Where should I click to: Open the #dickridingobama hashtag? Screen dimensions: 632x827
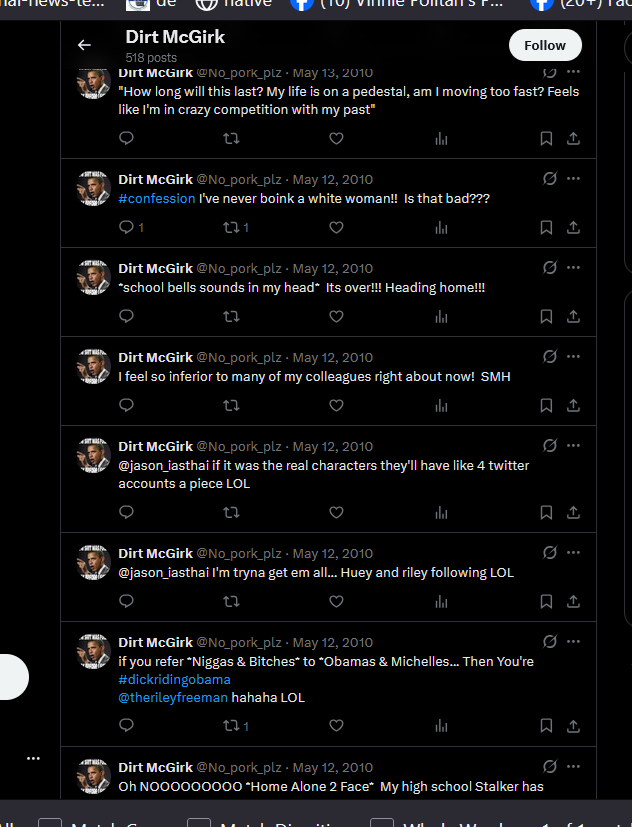[175, 680]
